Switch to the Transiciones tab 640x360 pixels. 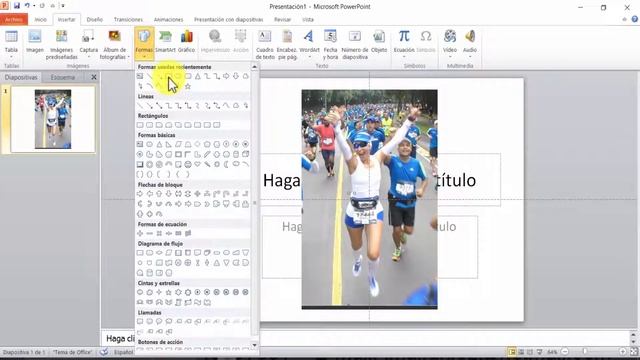128,19
